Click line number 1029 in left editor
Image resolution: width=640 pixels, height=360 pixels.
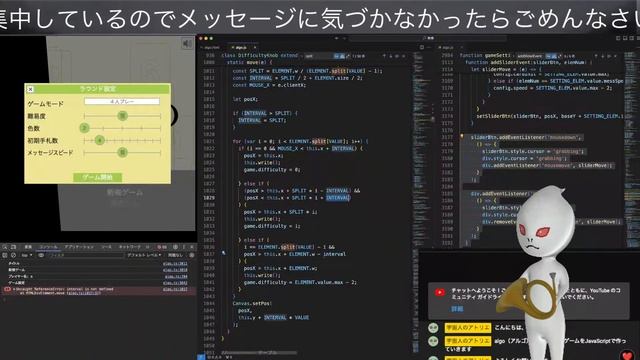click(x=209, y=198)
